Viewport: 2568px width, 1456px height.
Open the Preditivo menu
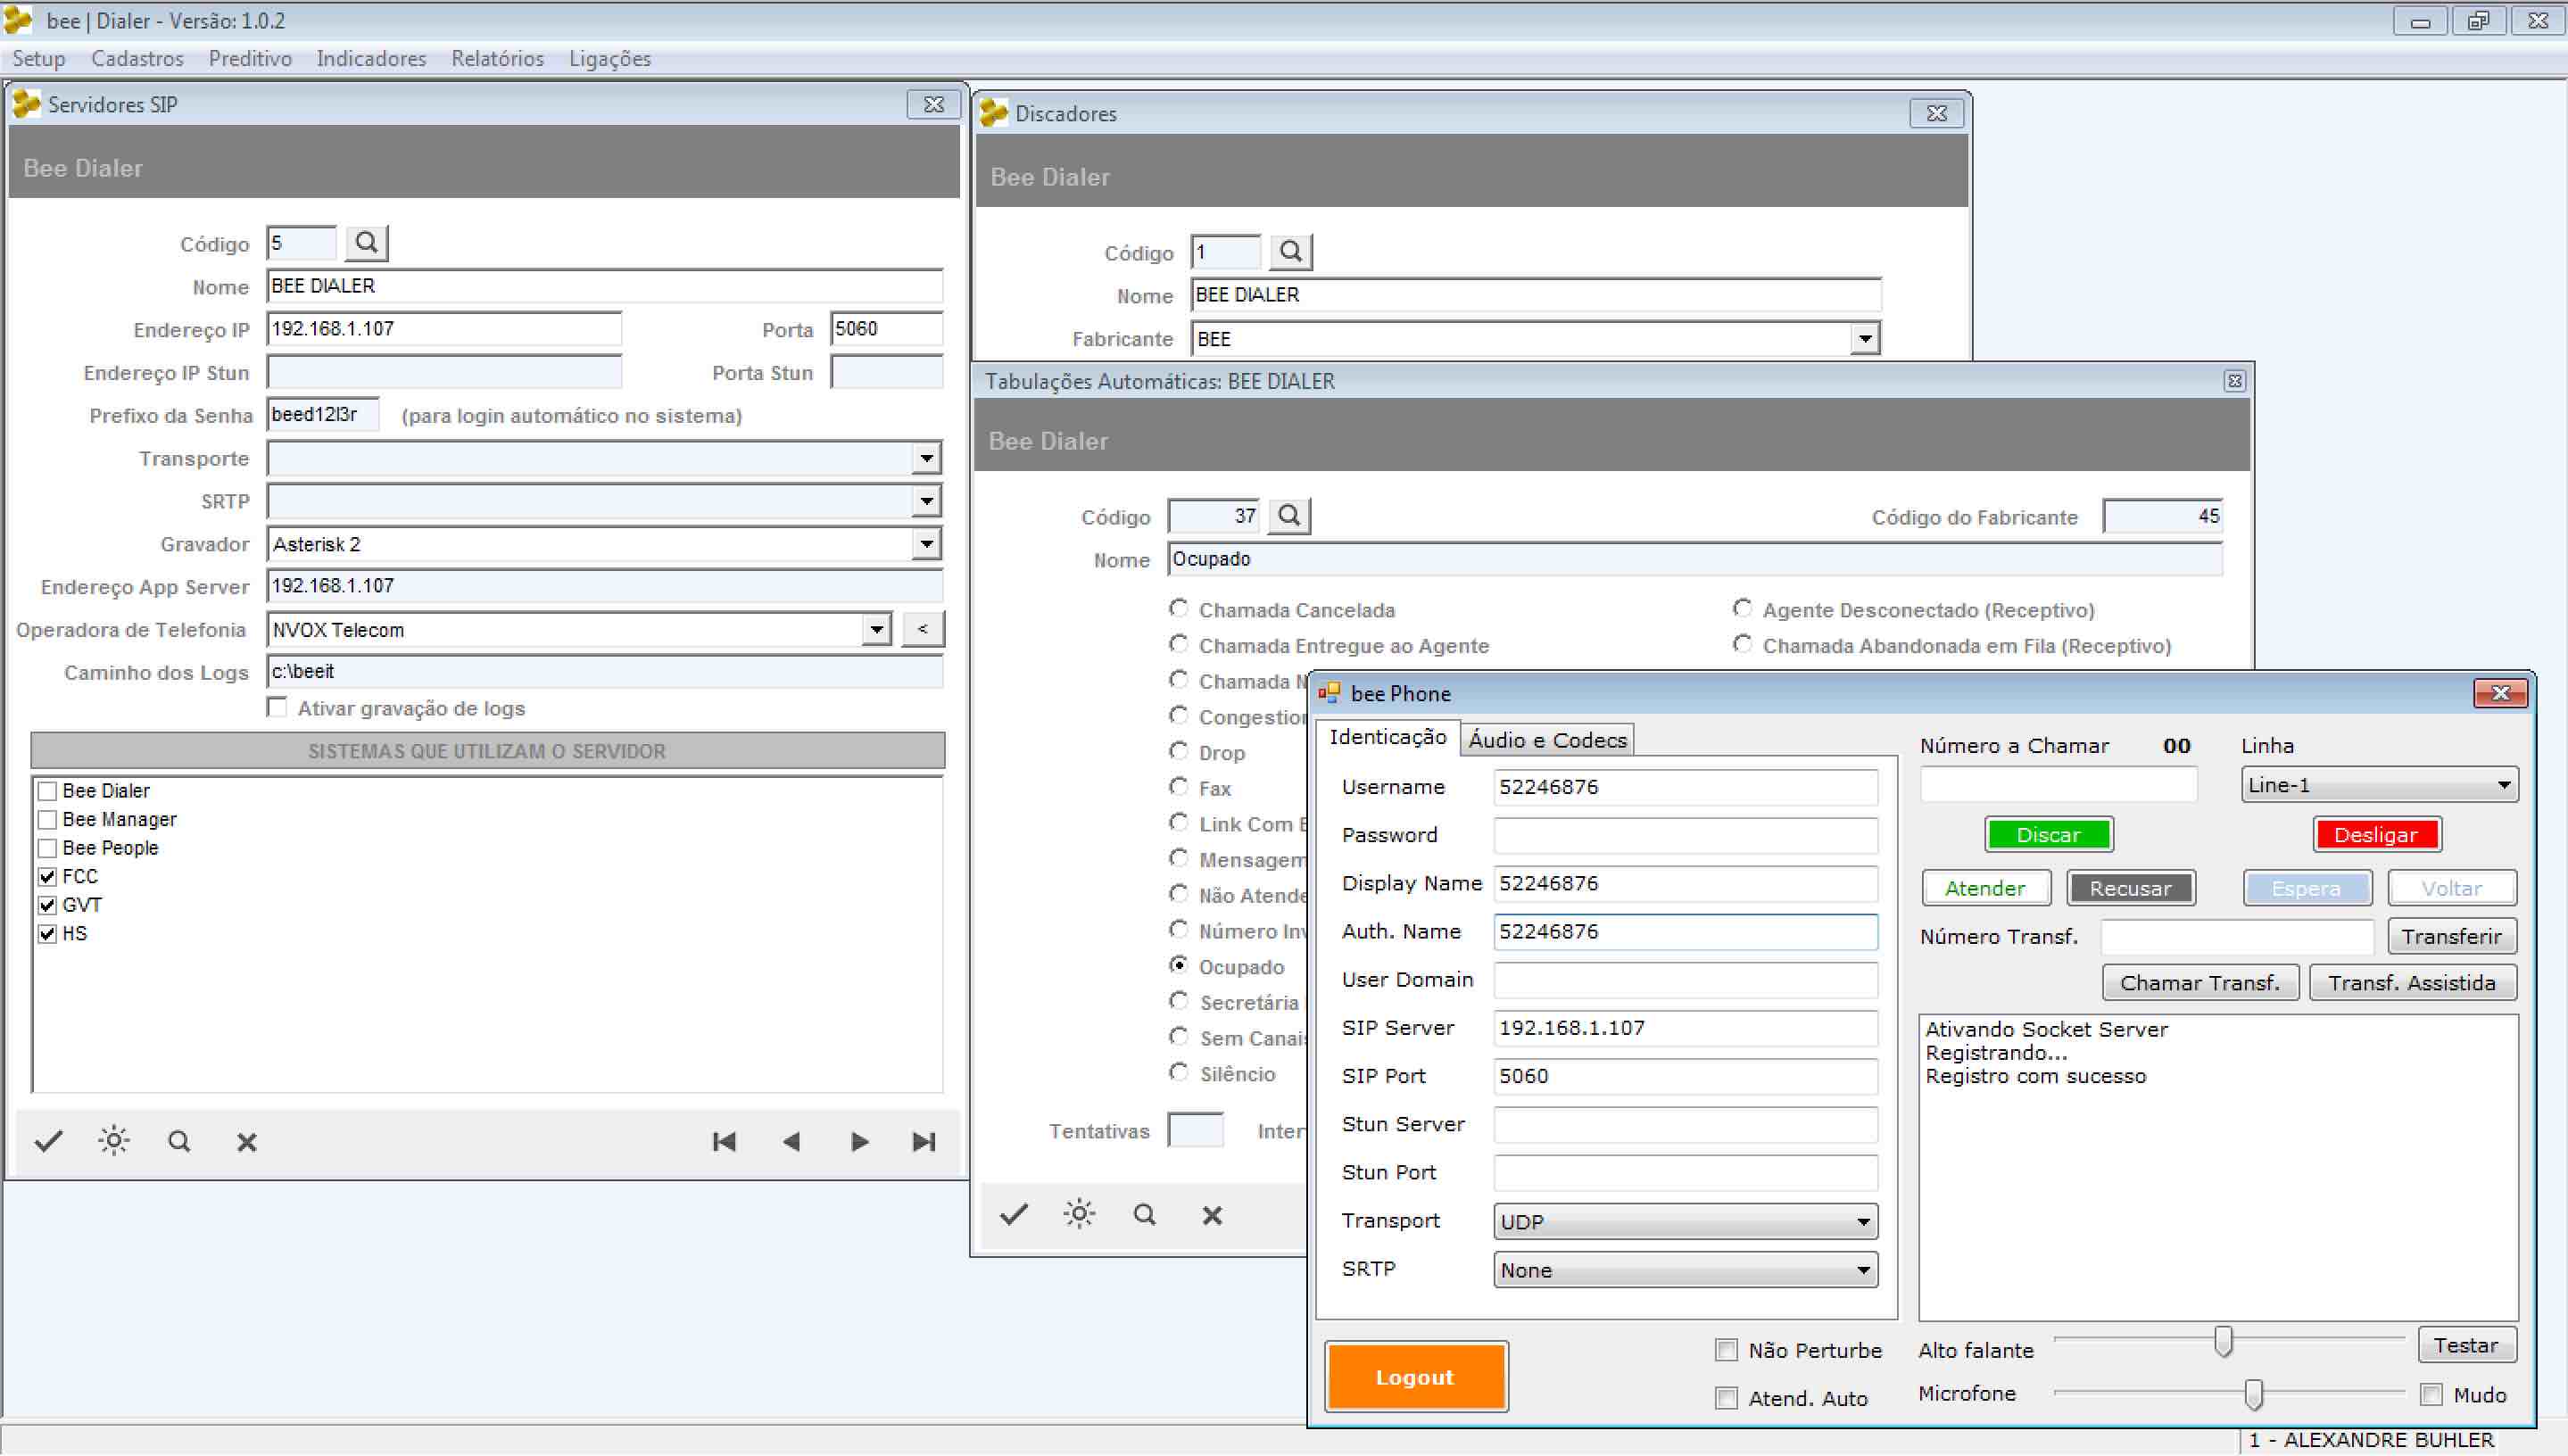(250, 58)
